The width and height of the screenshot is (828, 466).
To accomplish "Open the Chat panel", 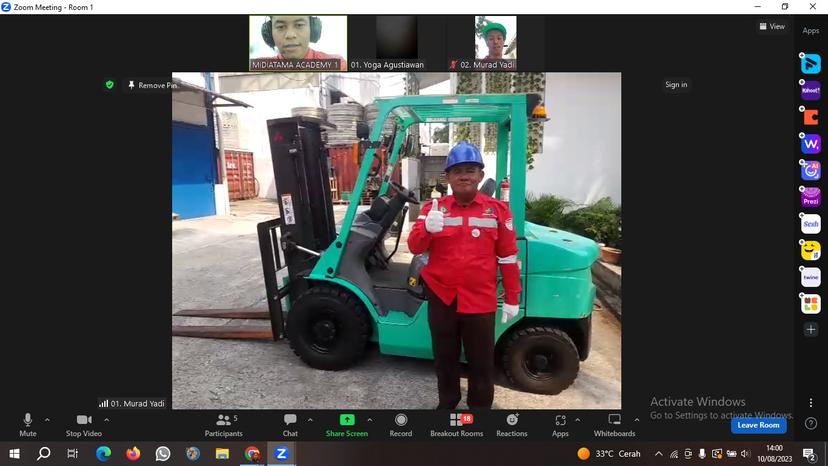I will [290, 425].
